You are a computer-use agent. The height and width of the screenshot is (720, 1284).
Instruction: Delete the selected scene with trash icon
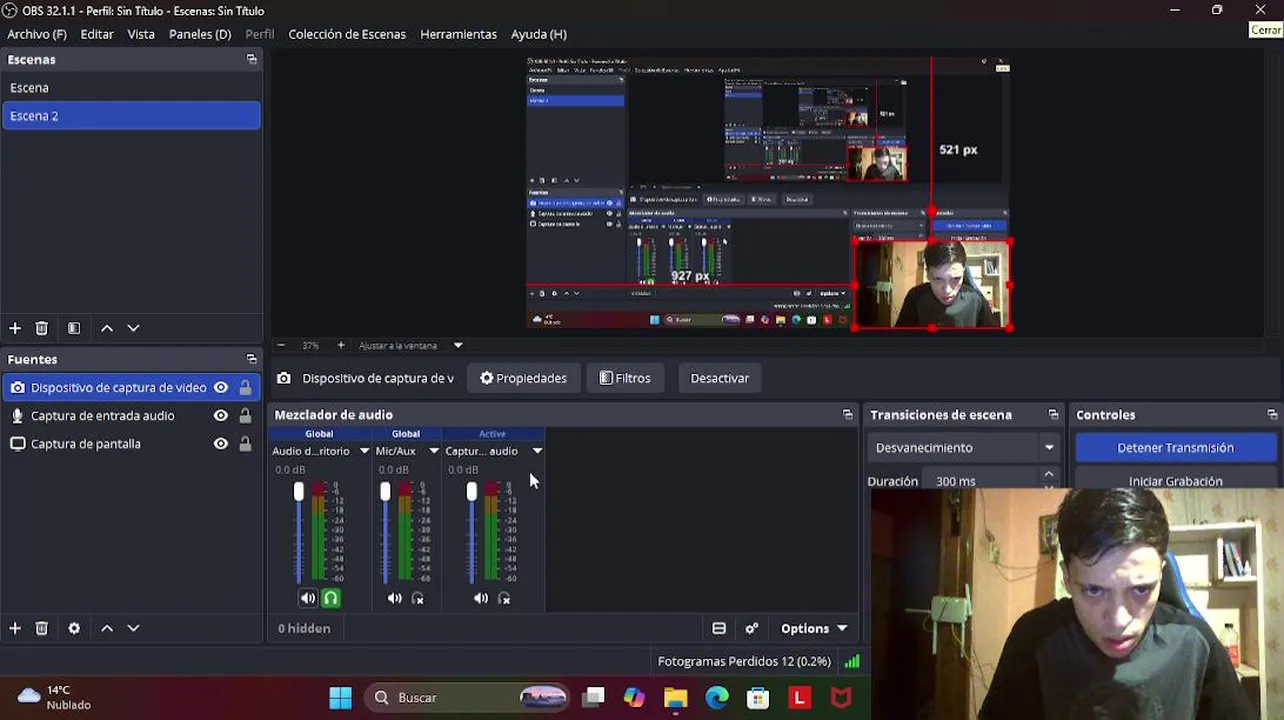42,328
